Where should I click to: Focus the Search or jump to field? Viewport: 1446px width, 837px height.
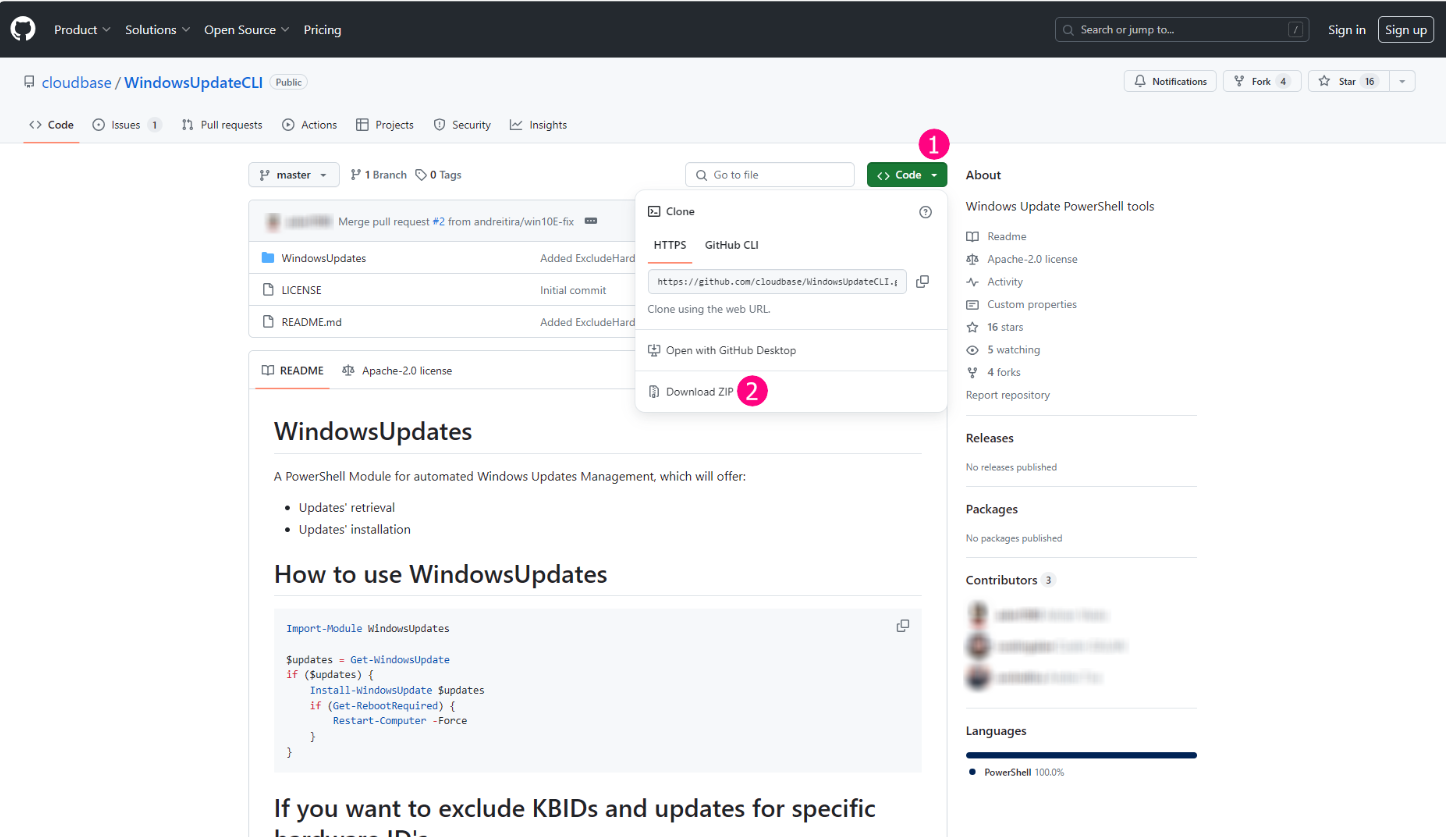pos(1182,30)
